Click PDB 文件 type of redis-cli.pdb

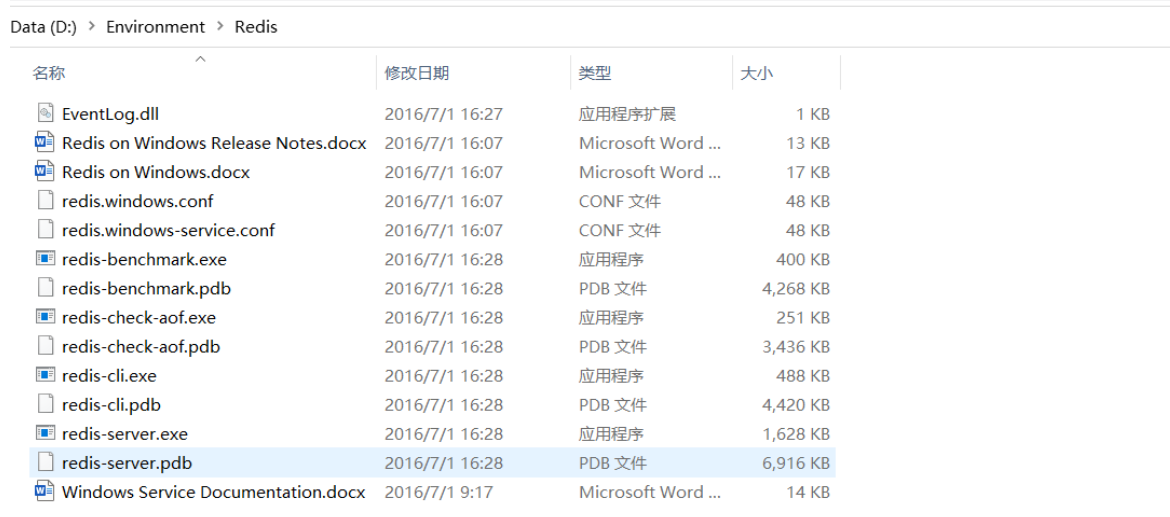click(613, 405)
